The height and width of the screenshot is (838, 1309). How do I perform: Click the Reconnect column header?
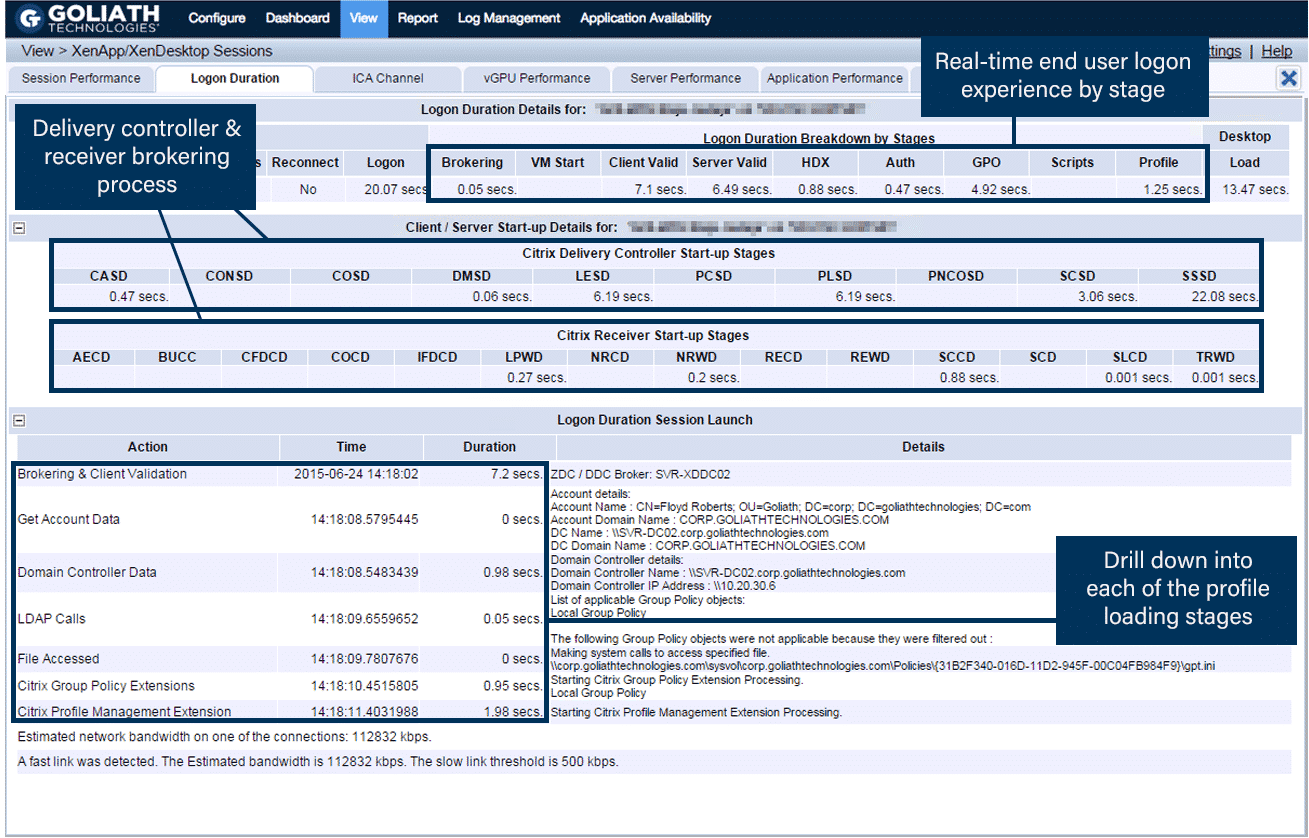(x=305, y=163)
